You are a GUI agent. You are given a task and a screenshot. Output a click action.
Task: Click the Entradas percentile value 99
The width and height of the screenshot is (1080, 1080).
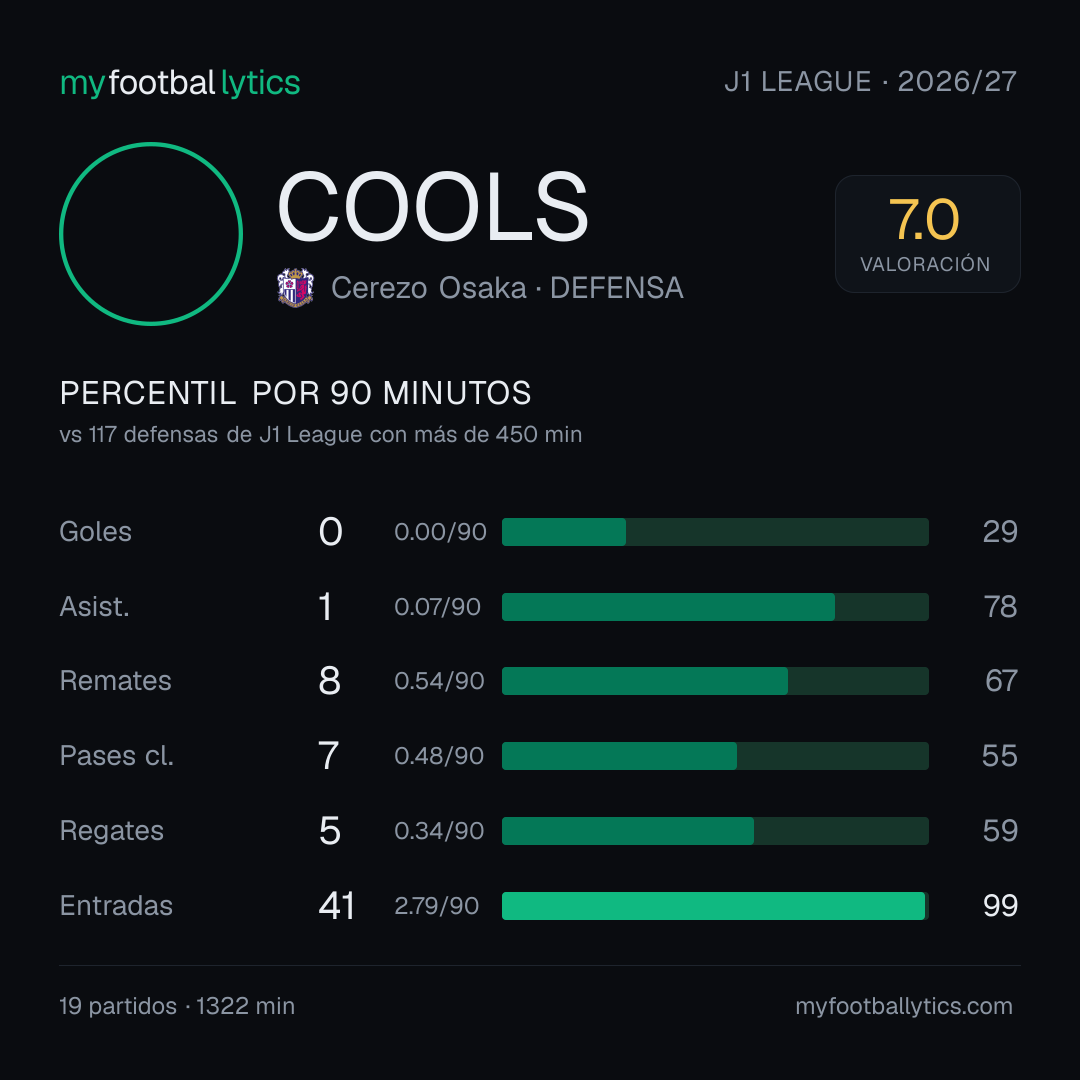pos(1000,906)
